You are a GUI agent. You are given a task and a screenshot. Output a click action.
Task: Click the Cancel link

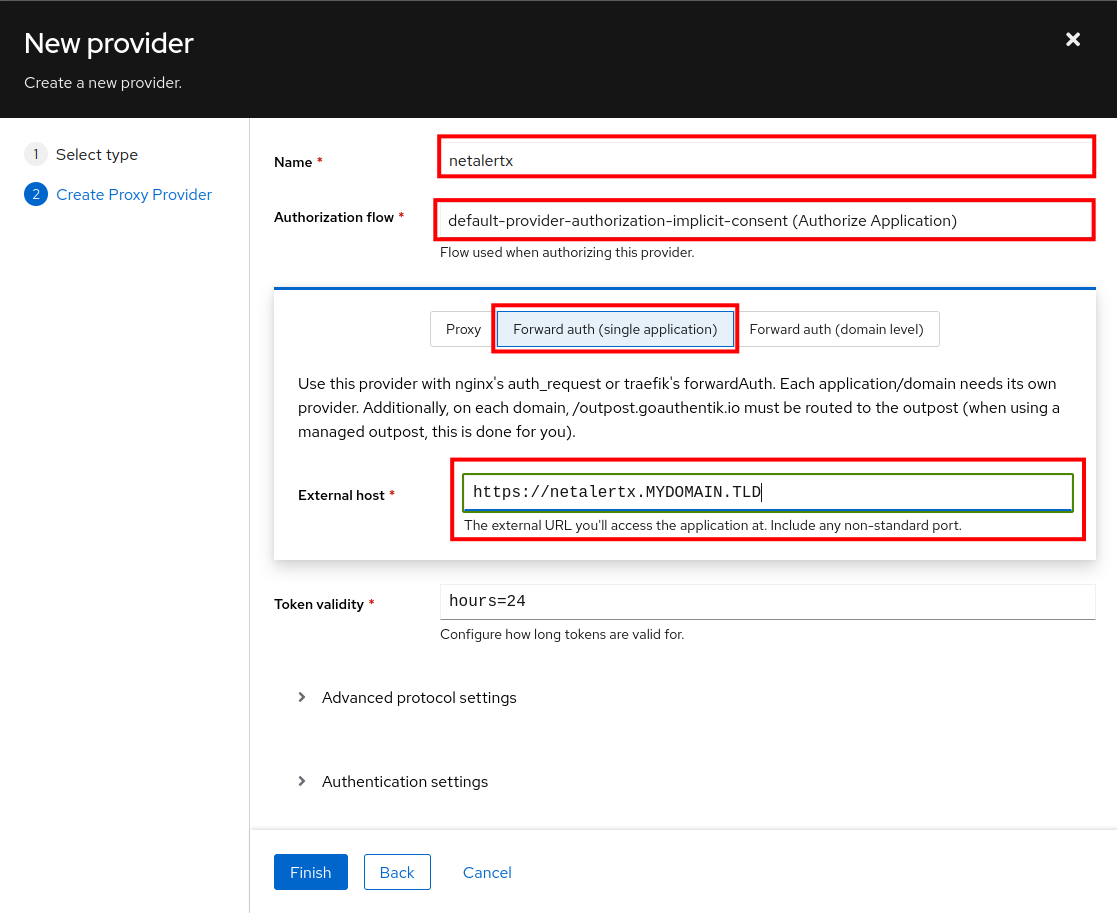tap(487, 872)
